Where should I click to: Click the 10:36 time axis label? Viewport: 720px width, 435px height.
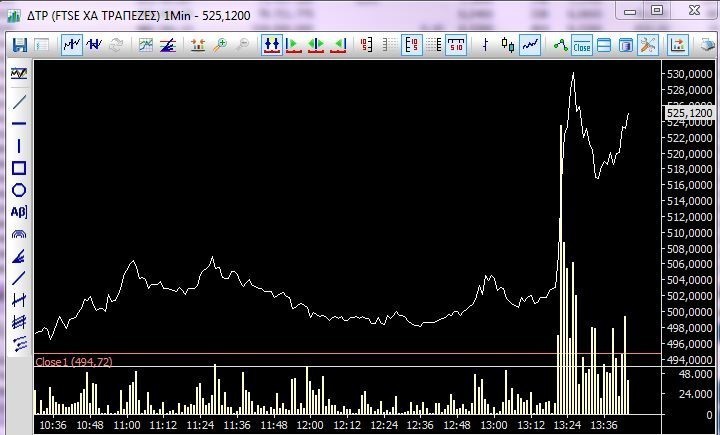(x=53, y=425)
